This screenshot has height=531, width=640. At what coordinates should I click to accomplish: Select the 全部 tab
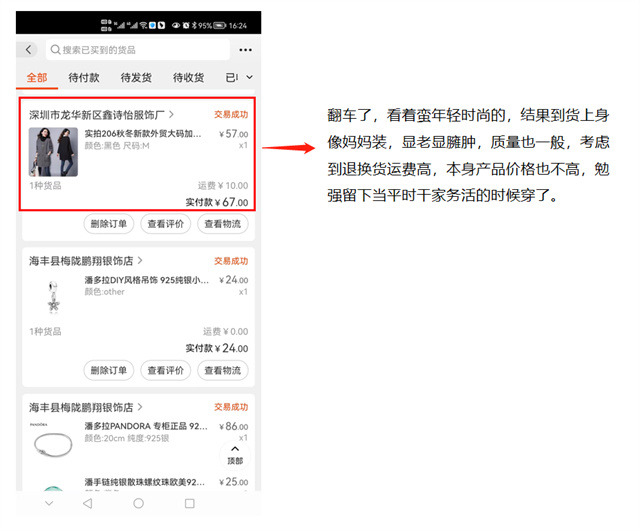click(x=37, y=78)
